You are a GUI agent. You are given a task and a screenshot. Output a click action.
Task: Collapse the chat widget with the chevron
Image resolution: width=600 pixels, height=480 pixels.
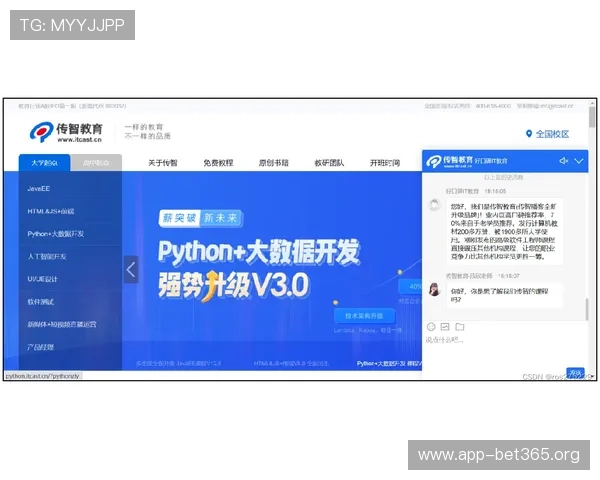click(x=579, y=161)
